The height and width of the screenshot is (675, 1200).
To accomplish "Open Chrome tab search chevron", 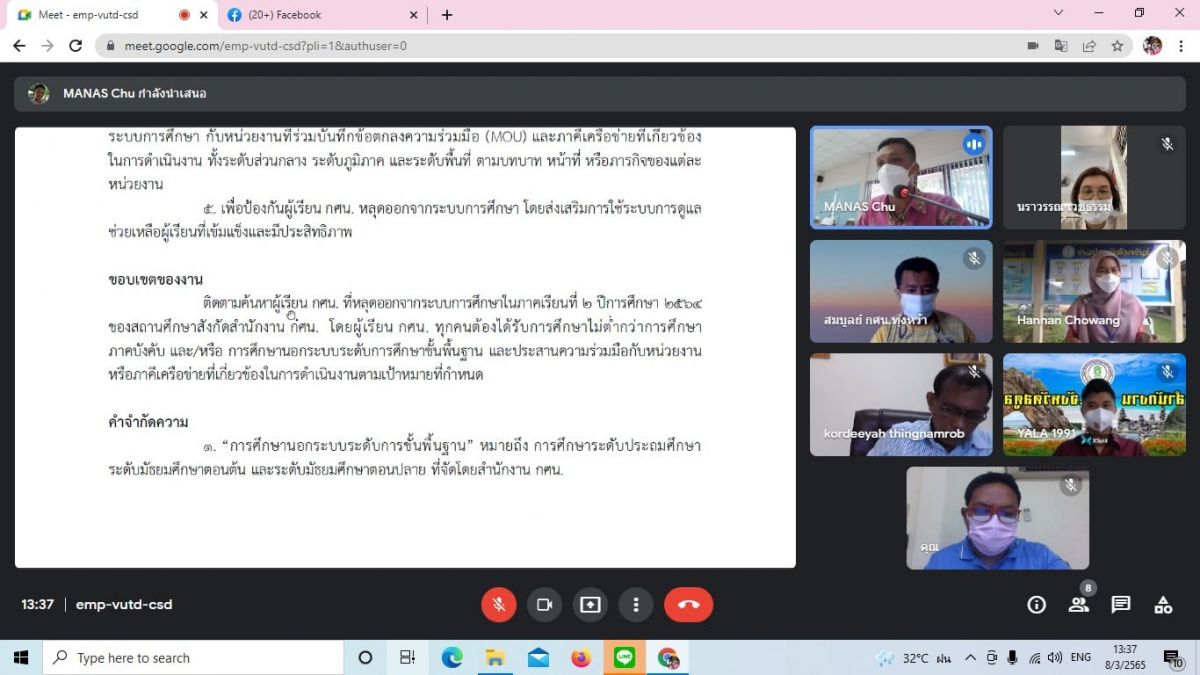I will 1059,13.
